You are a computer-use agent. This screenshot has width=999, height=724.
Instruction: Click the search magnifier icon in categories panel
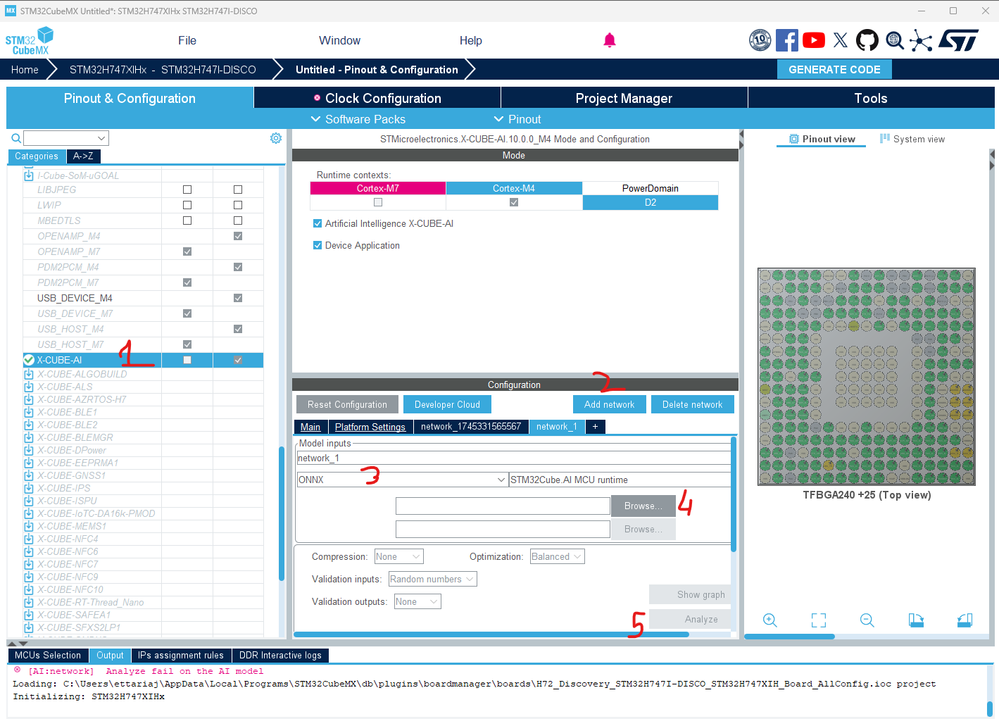pyautogui.click(x=16, y=138)
